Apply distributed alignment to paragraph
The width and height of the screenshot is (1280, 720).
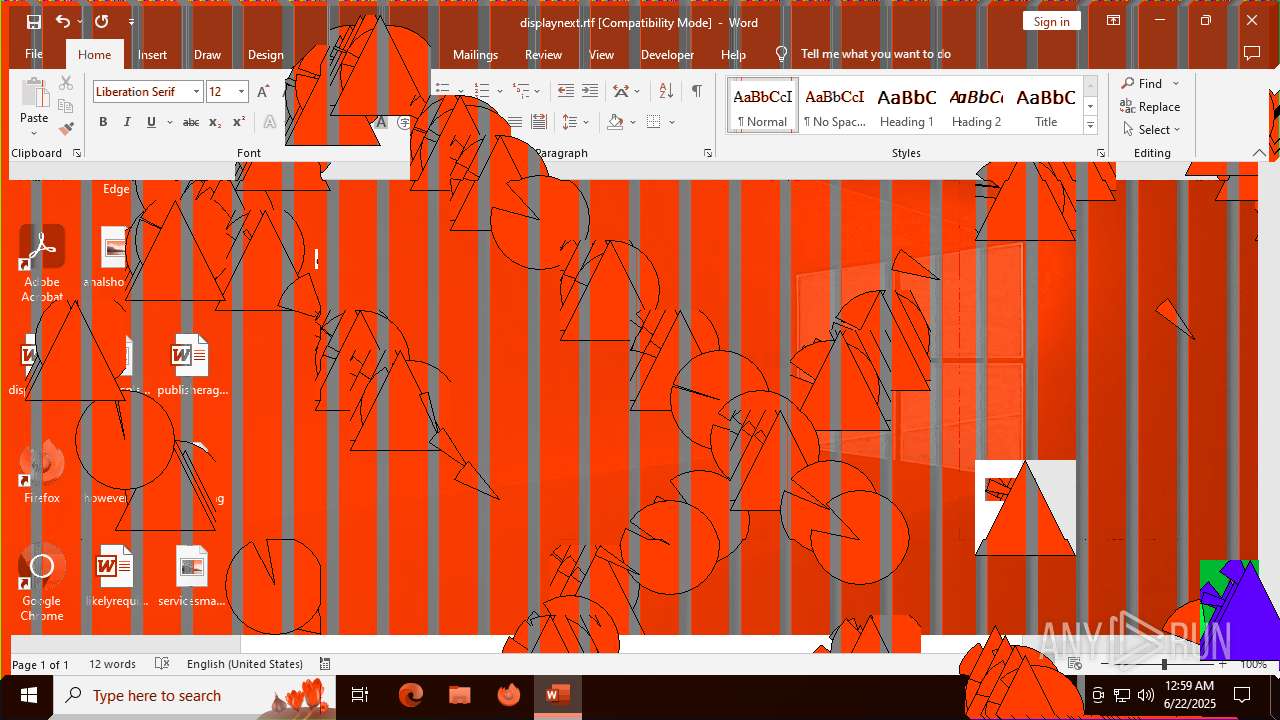coord(539,122)
